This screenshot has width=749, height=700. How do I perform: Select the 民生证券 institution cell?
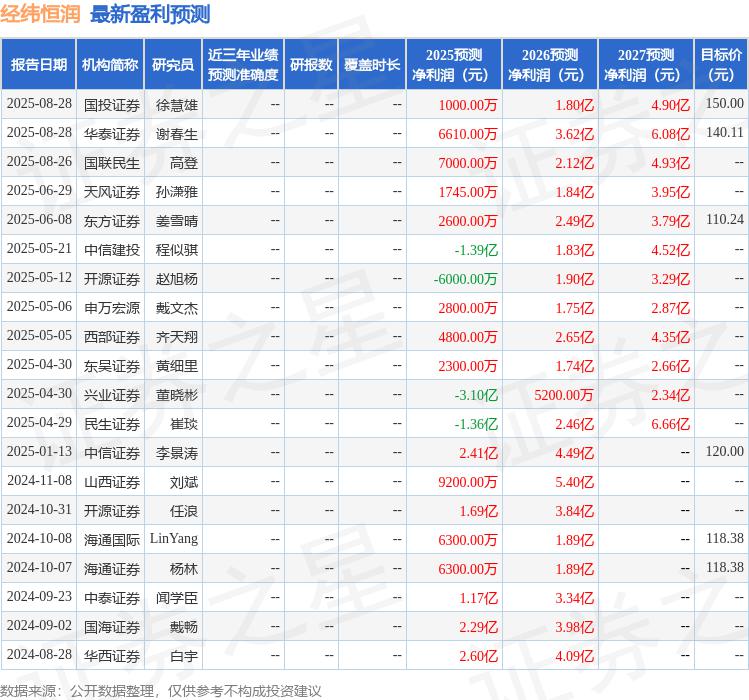tap(112, 424)
